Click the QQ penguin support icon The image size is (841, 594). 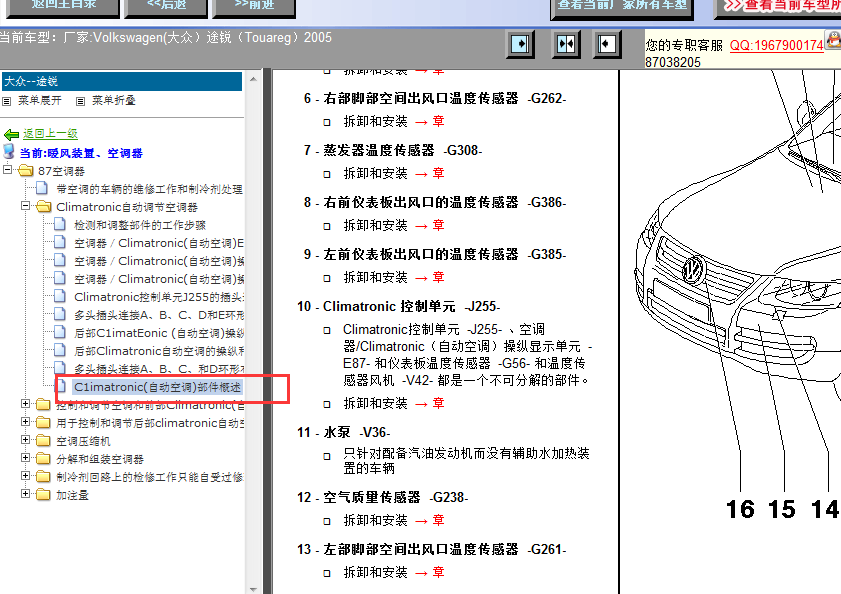point(833,40)
